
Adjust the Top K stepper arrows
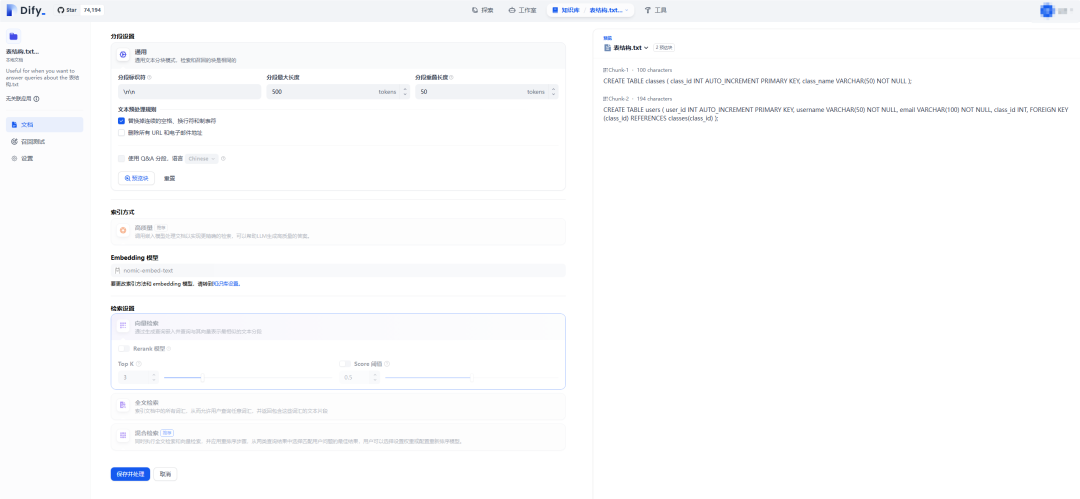154,377
